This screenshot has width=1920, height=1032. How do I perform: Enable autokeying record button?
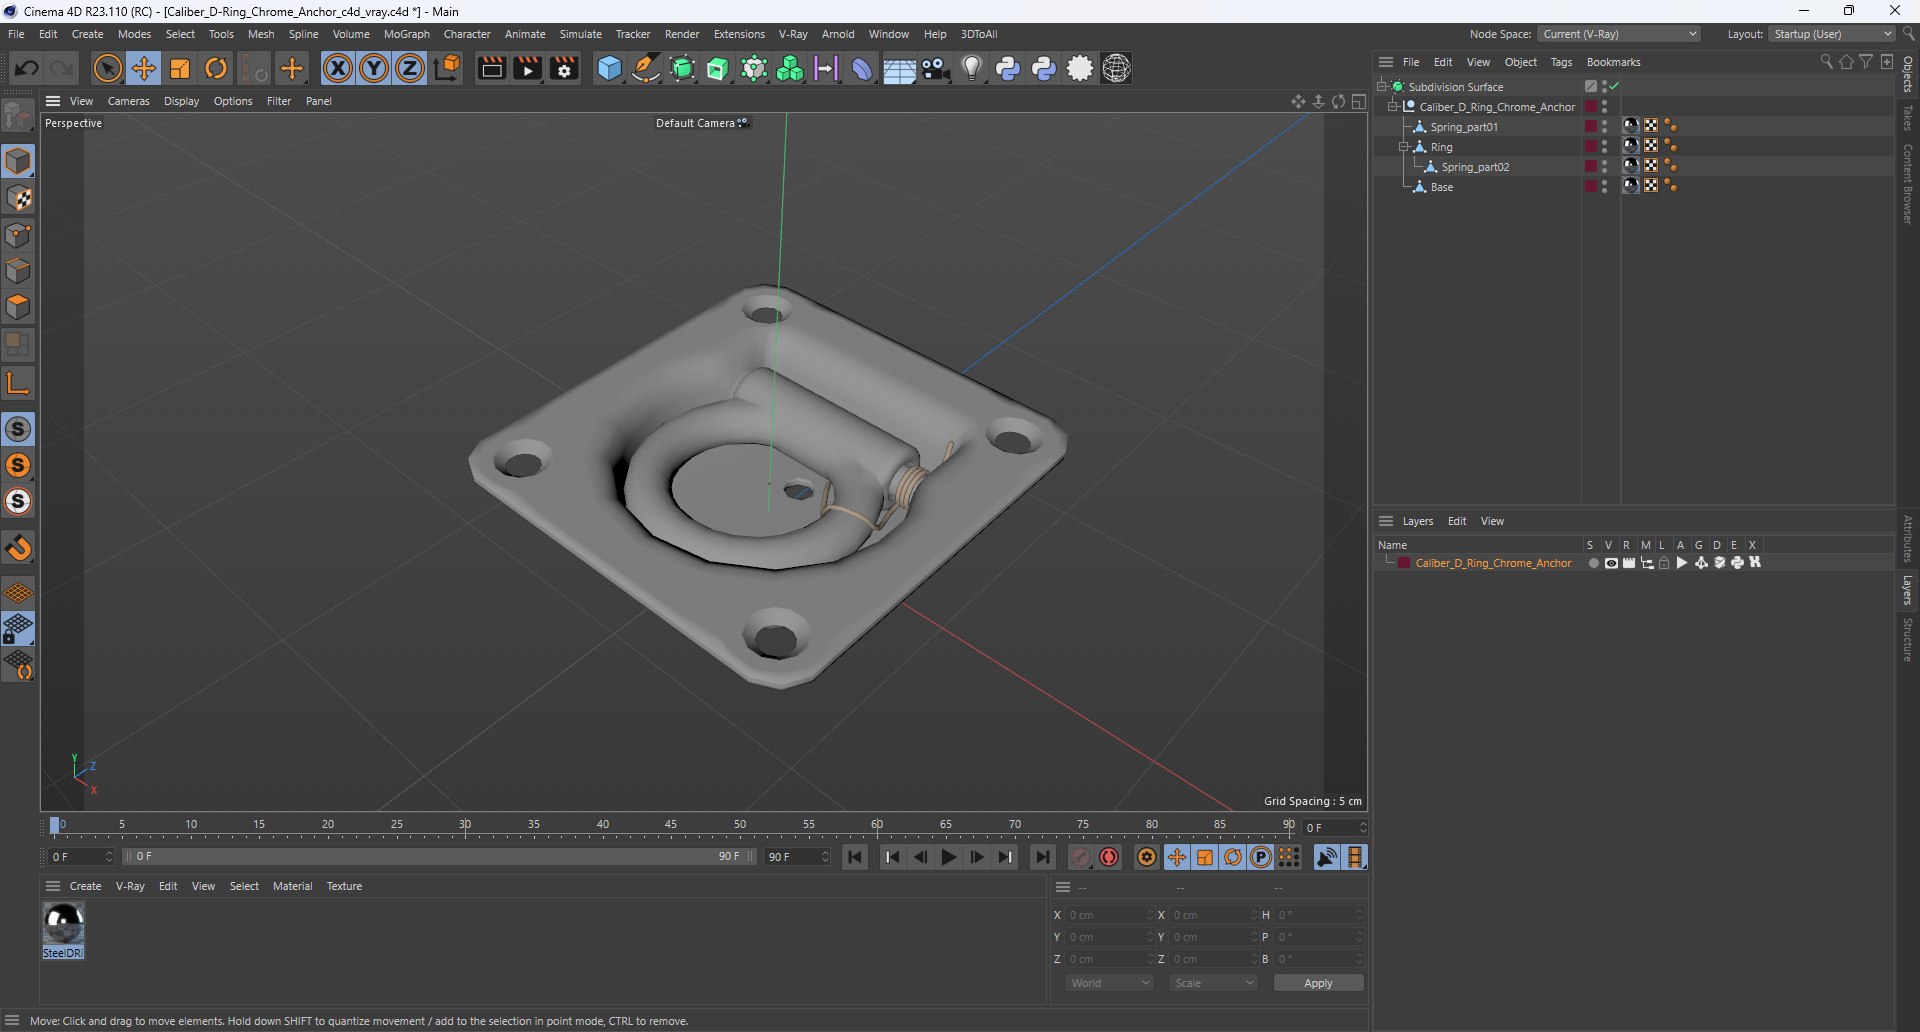[x=1109, y=857]
